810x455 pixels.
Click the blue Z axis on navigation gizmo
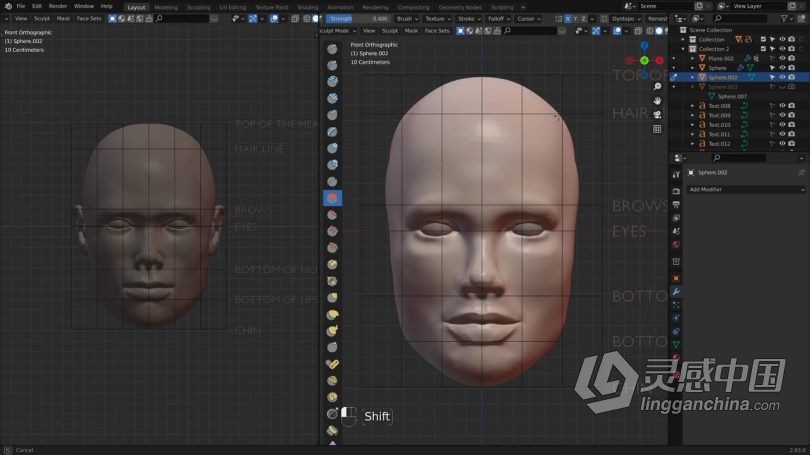pos(644,46)
